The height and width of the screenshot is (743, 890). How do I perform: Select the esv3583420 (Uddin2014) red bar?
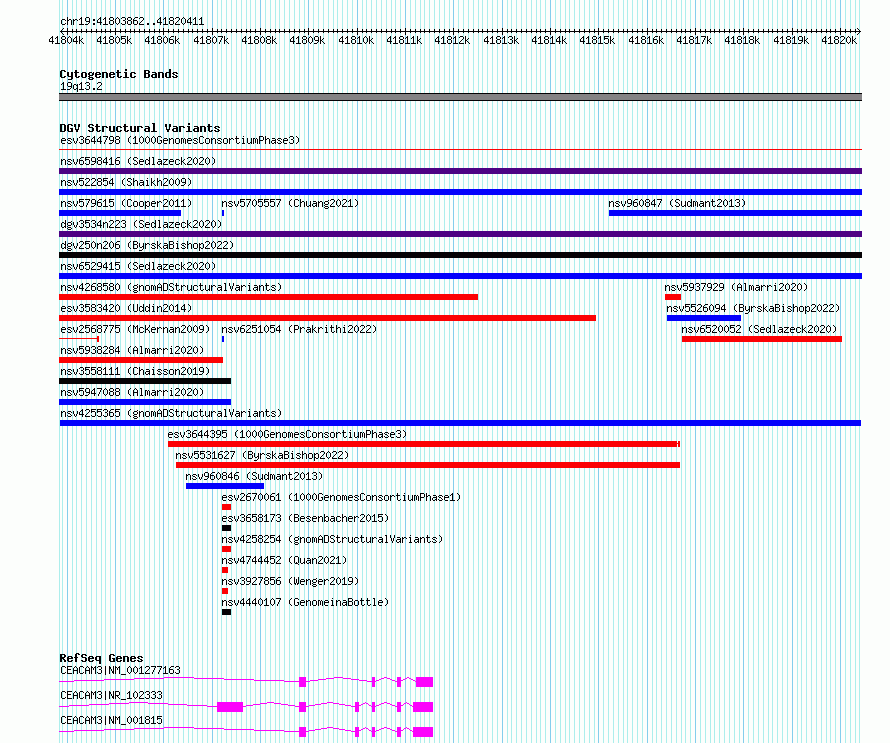pos(328,318)
